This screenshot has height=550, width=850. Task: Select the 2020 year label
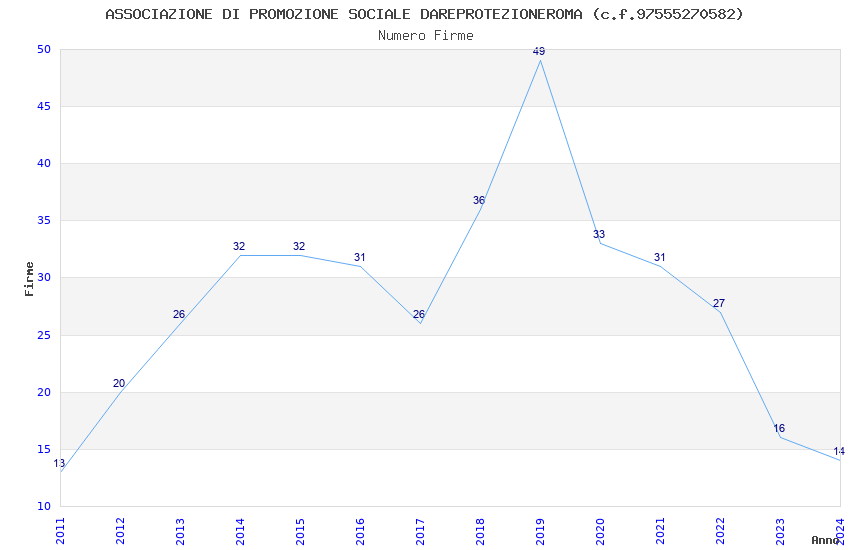tap(600, 531)
